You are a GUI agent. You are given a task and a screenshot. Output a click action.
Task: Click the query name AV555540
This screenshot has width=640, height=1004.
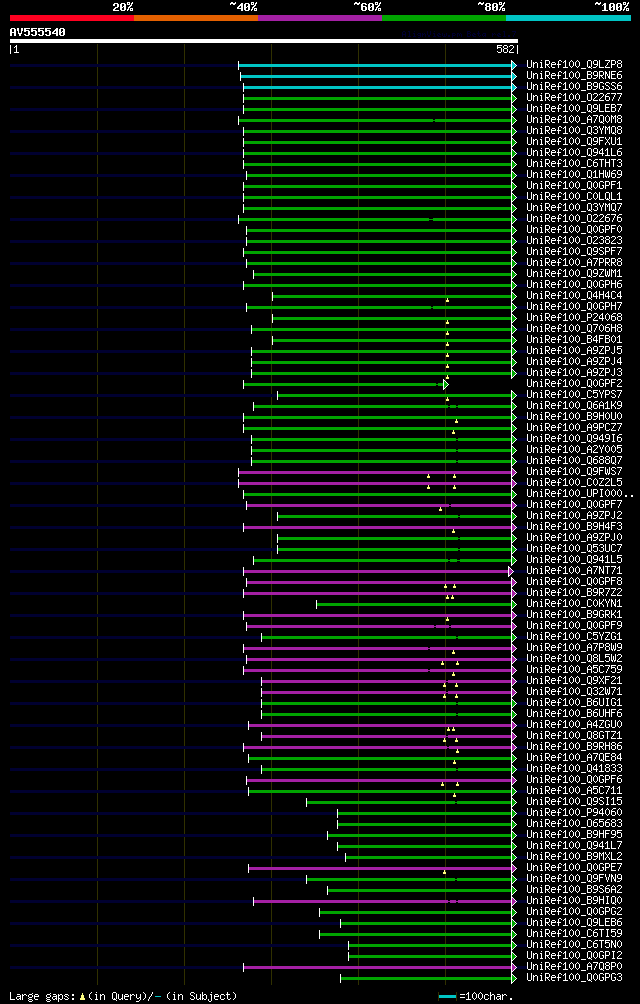pyautogui.click(x=37, y=31)
